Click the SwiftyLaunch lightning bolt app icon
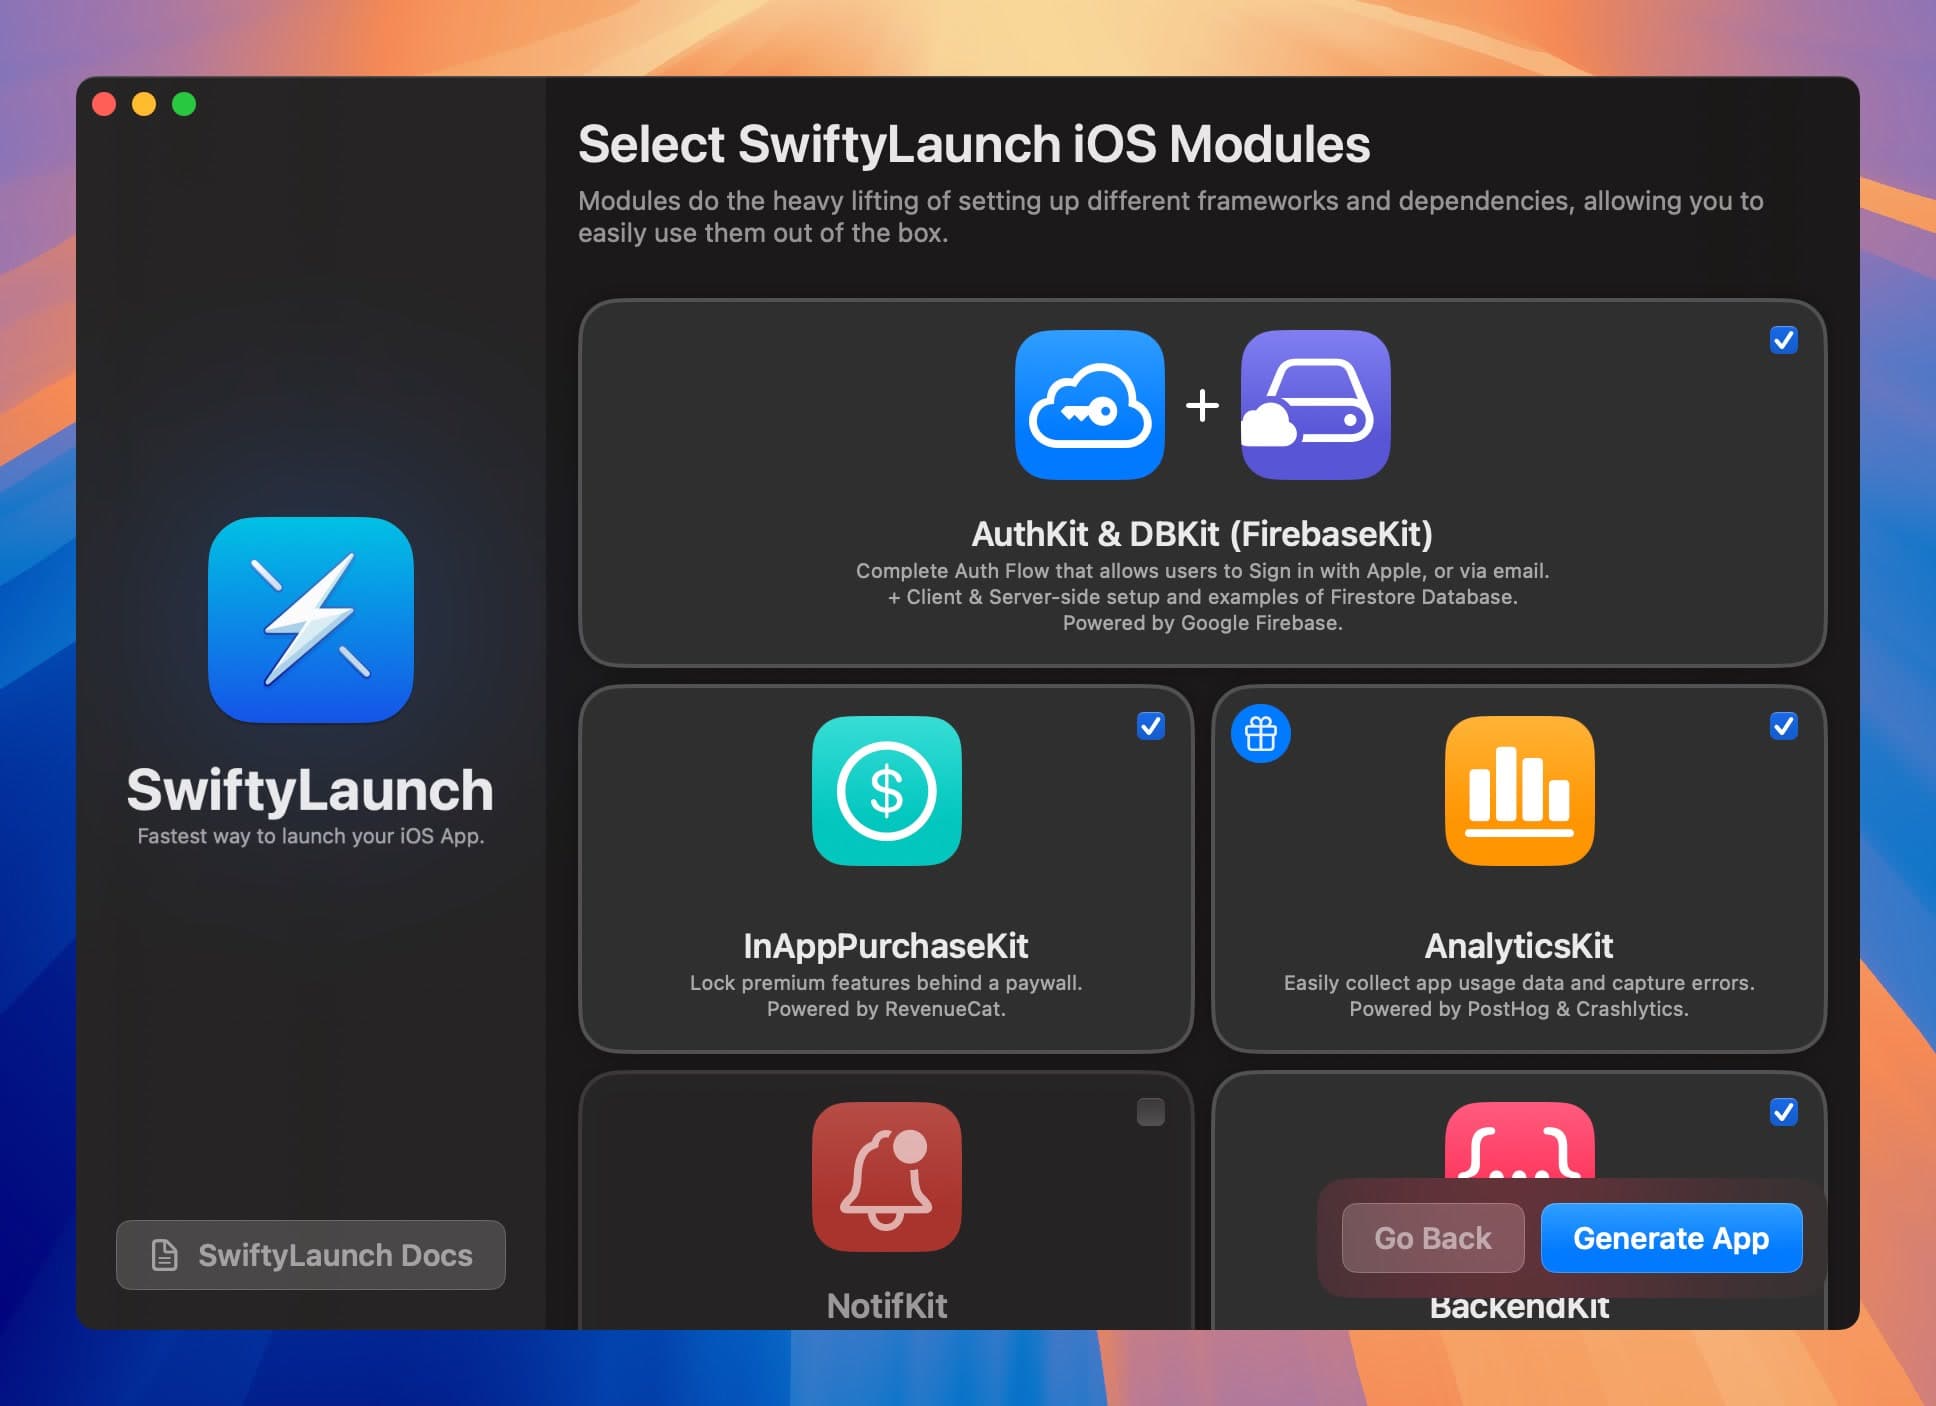Image resolution: width=1936 pixels, height=1406 pixels. tap(310, 620)
